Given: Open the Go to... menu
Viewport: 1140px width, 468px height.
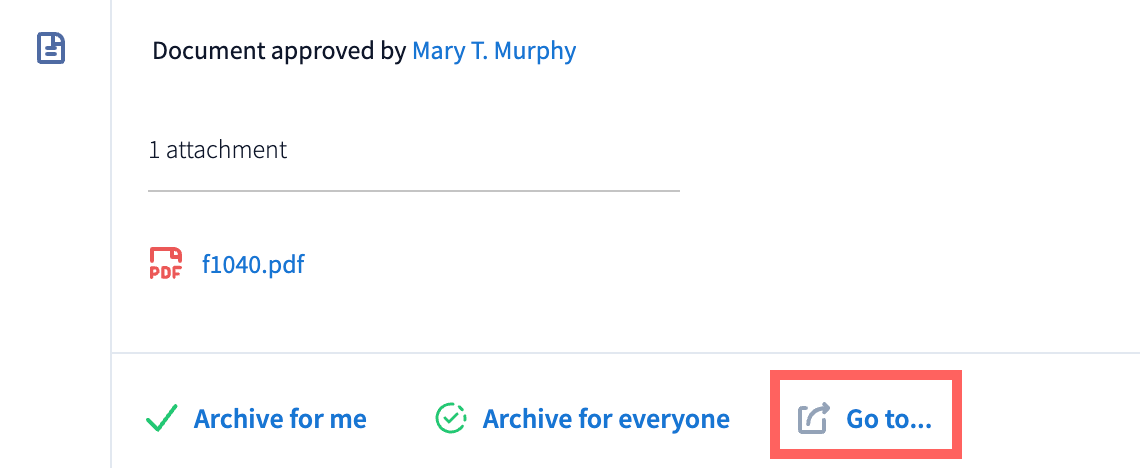Looking at the screenshot, I should [x=888, y=418].
